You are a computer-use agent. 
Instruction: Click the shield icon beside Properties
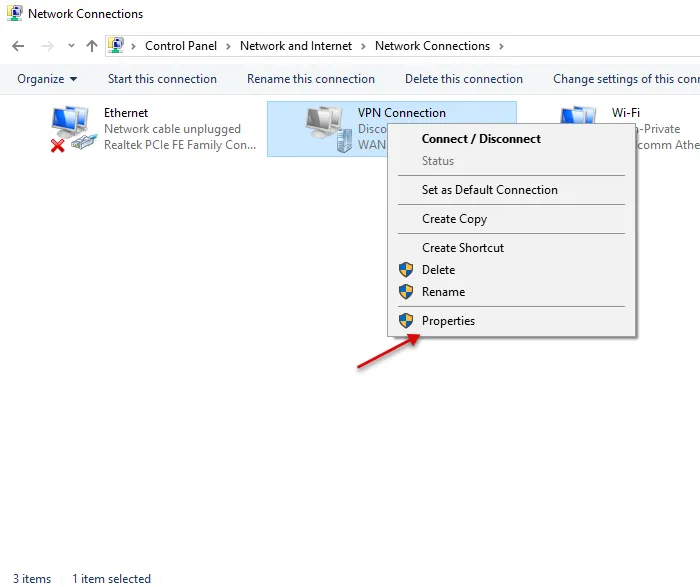coord(406,321)
